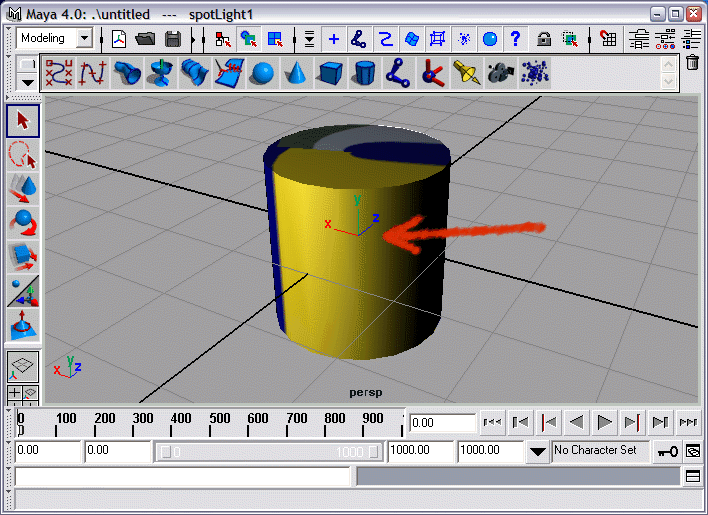
Task: Pick the Rotate tool
Action: click(23, 222)
